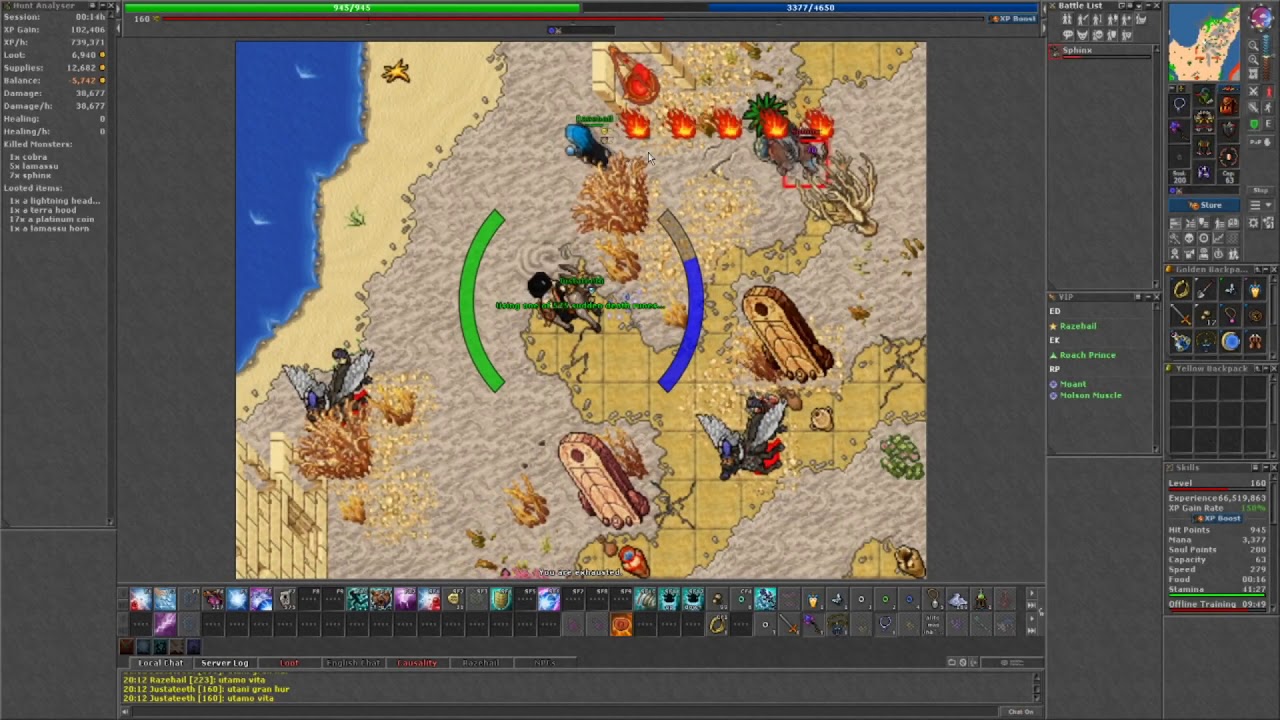Switch to Local Chat tab
The width and height of the screenshot is (1280, 720).
(x=160, y=663)
